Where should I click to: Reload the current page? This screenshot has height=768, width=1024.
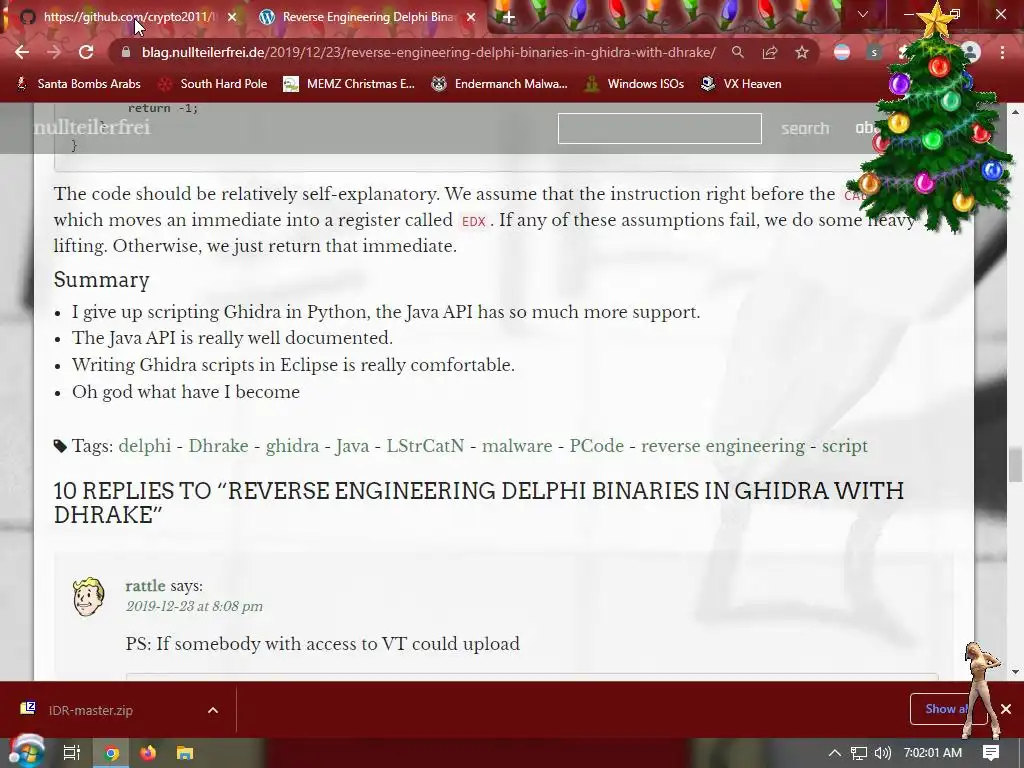pyautogui.click(x=86, y=52)
